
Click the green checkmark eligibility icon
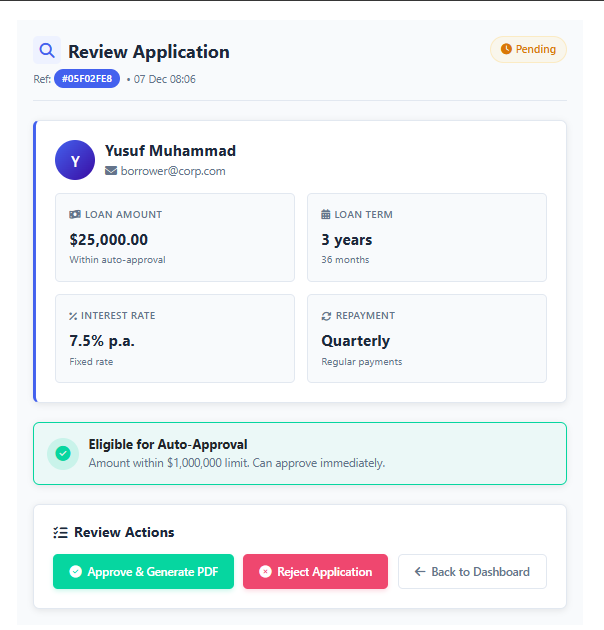(63, 454)
